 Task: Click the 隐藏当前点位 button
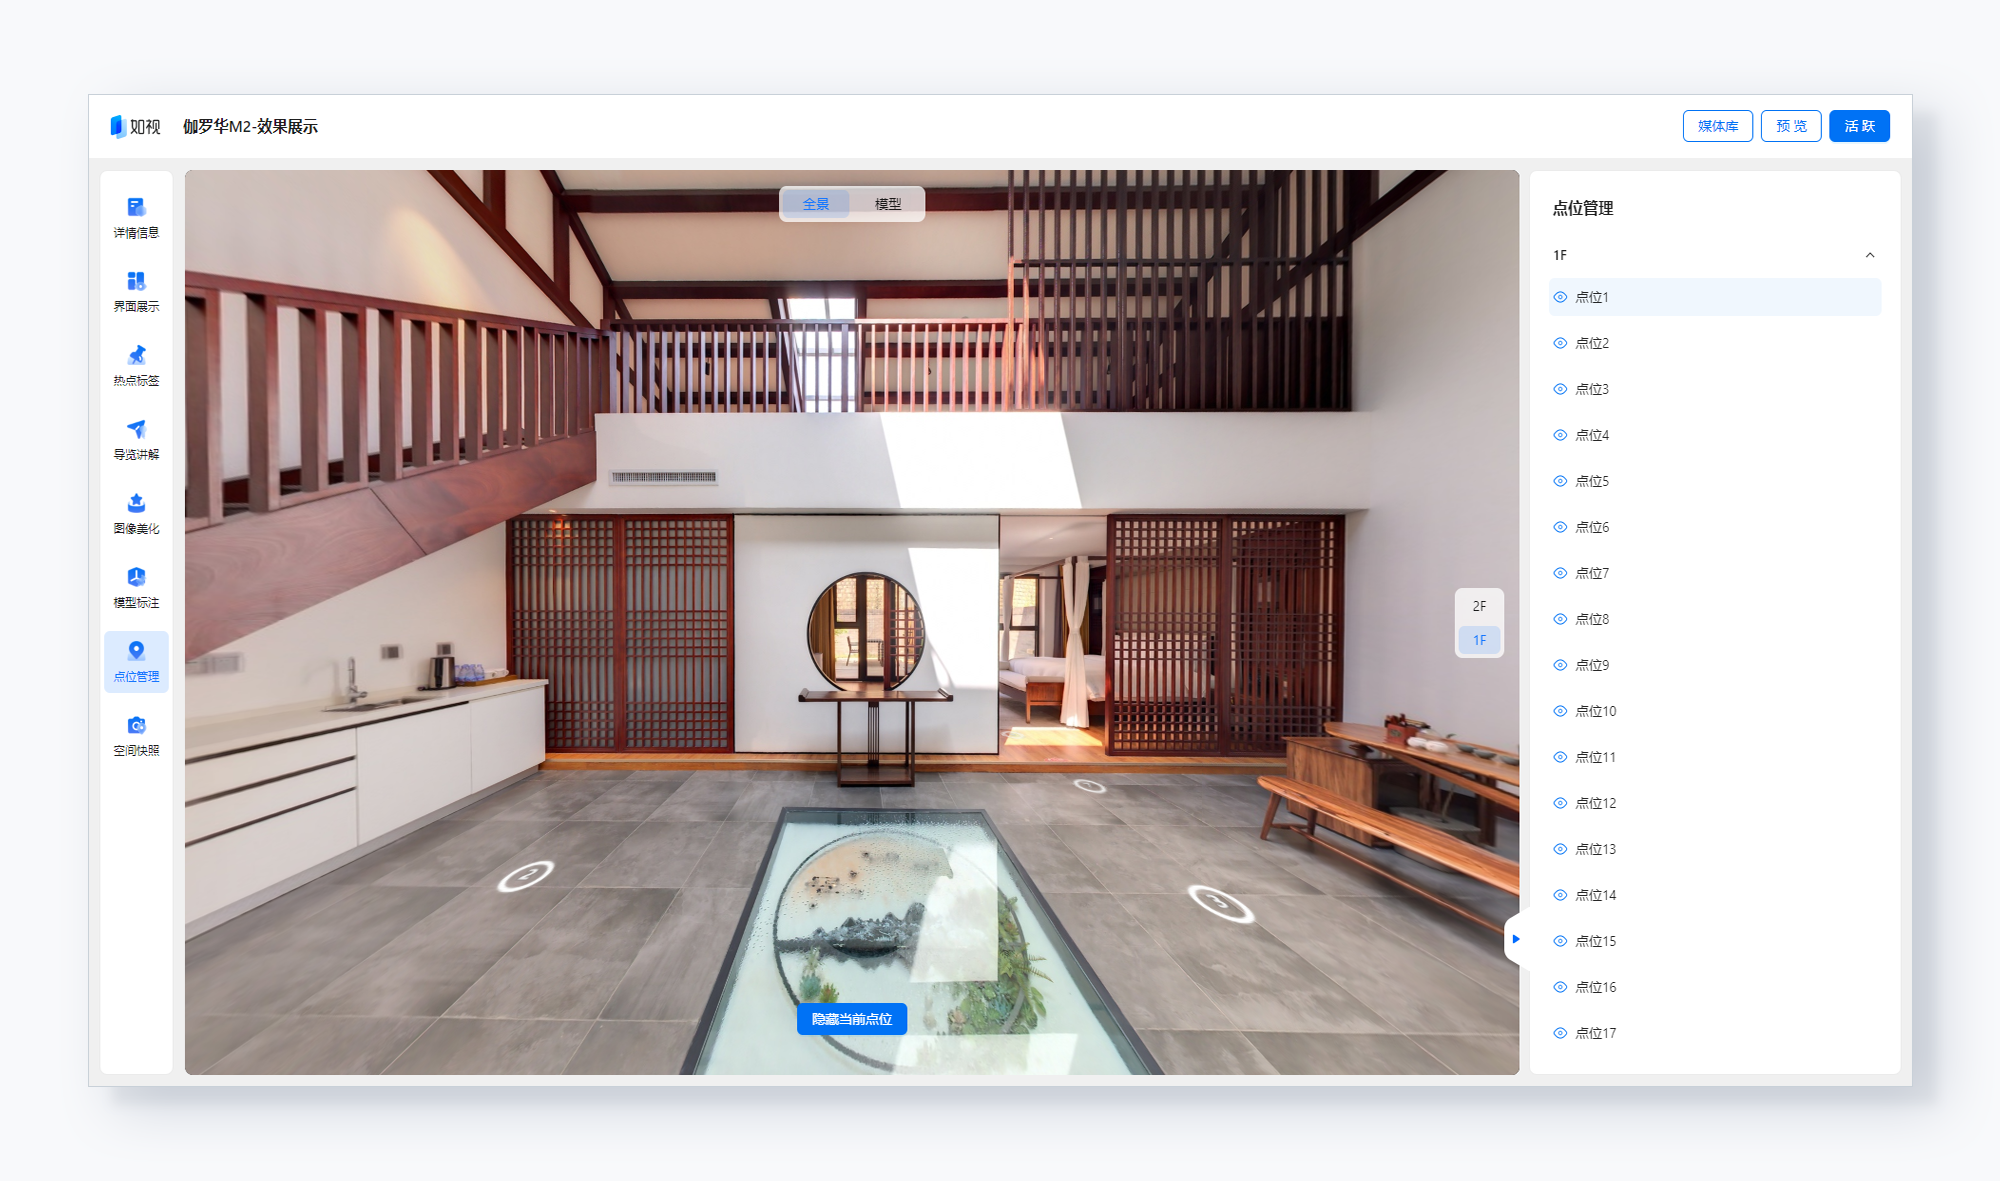click(852, 1019)
